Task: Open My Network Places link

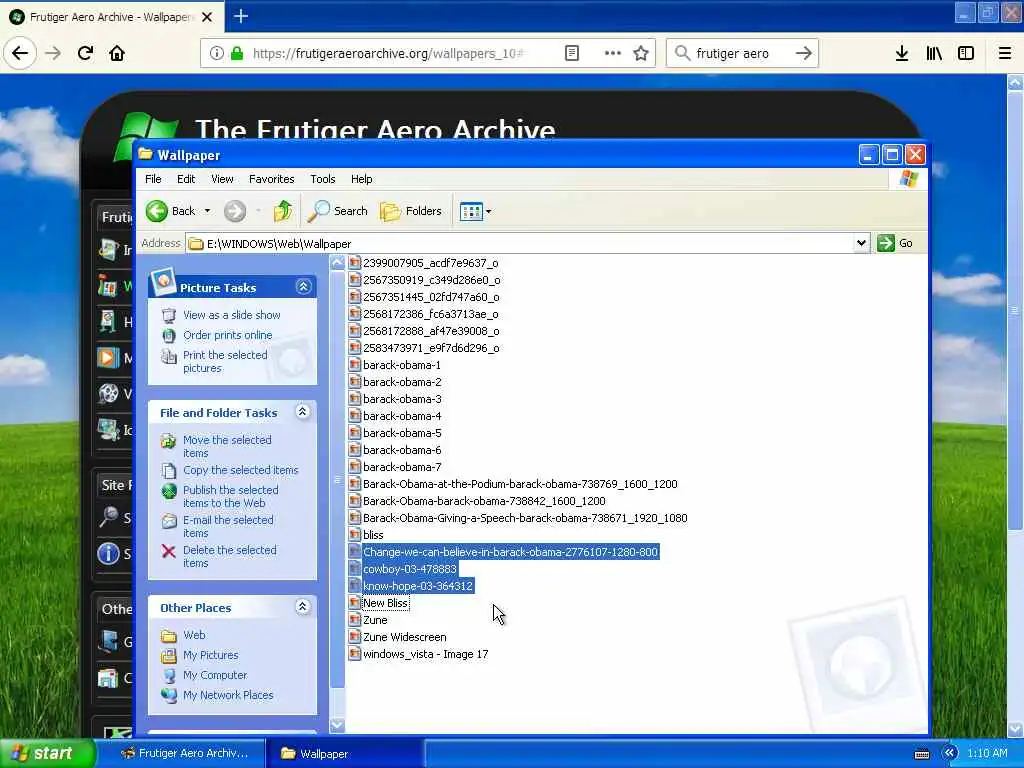Action: 228,696
